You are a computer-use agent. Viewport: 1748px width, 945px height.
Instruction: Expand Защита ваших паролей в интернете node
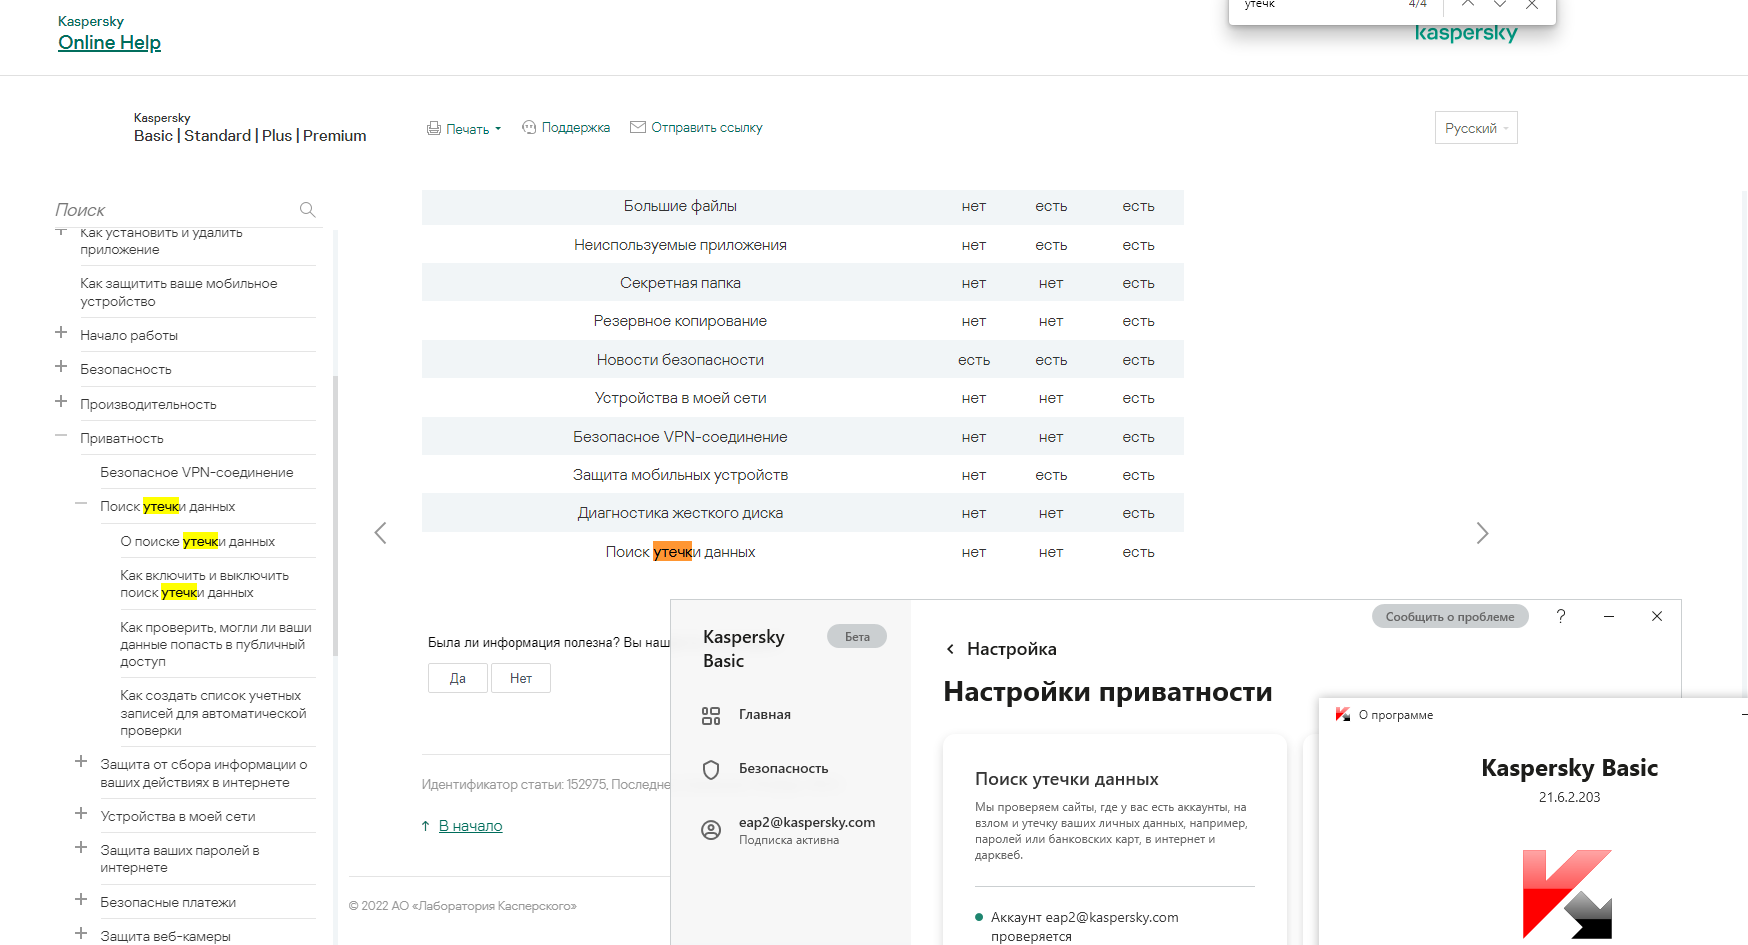coord(81,848)
